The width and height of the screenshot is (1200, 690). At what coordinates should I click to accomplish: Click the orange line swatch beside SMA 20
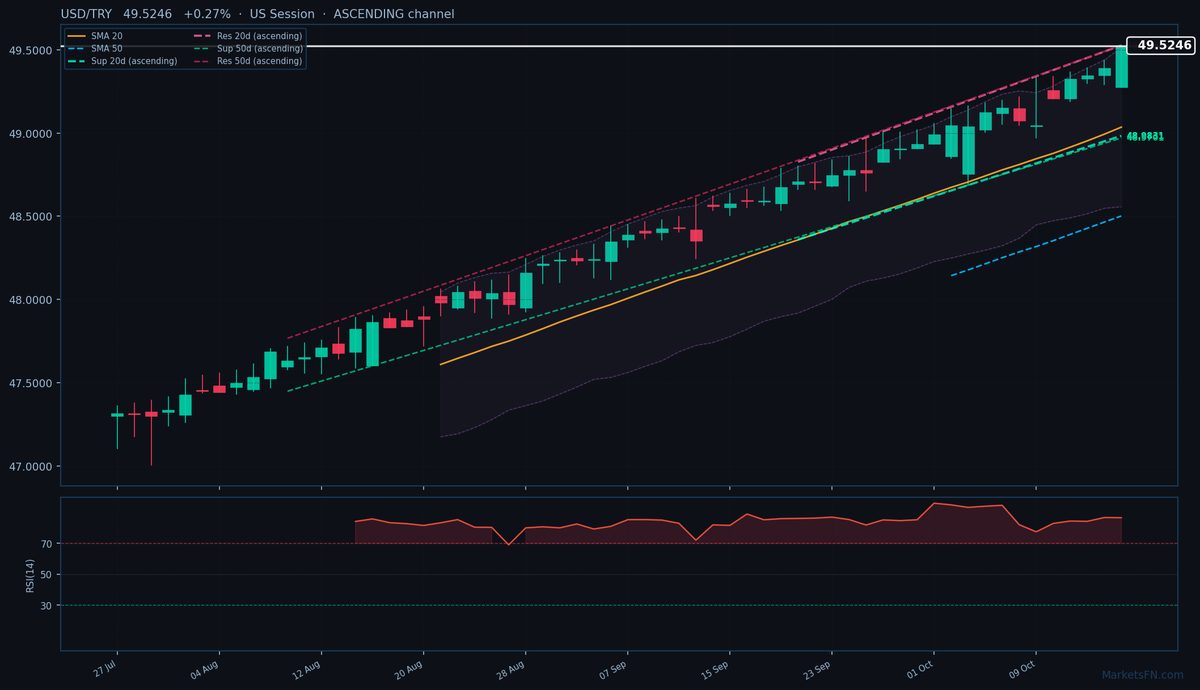coord(76,36)
